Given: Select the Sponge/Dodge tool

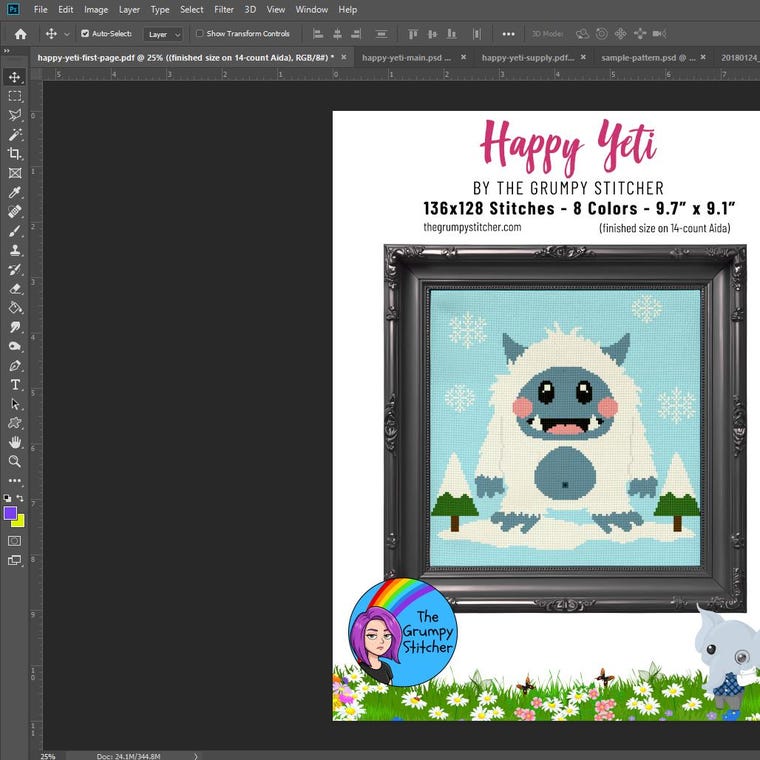Looking at the screenshot, I should tap(15, 346).
